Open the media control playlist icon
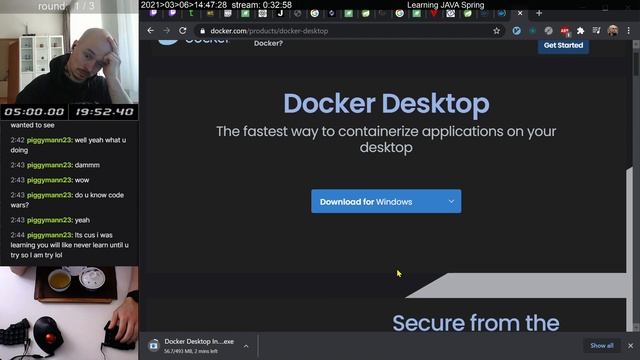Image resolution: width=640 pixels, height=360 pixels. (x=596, y=31)
